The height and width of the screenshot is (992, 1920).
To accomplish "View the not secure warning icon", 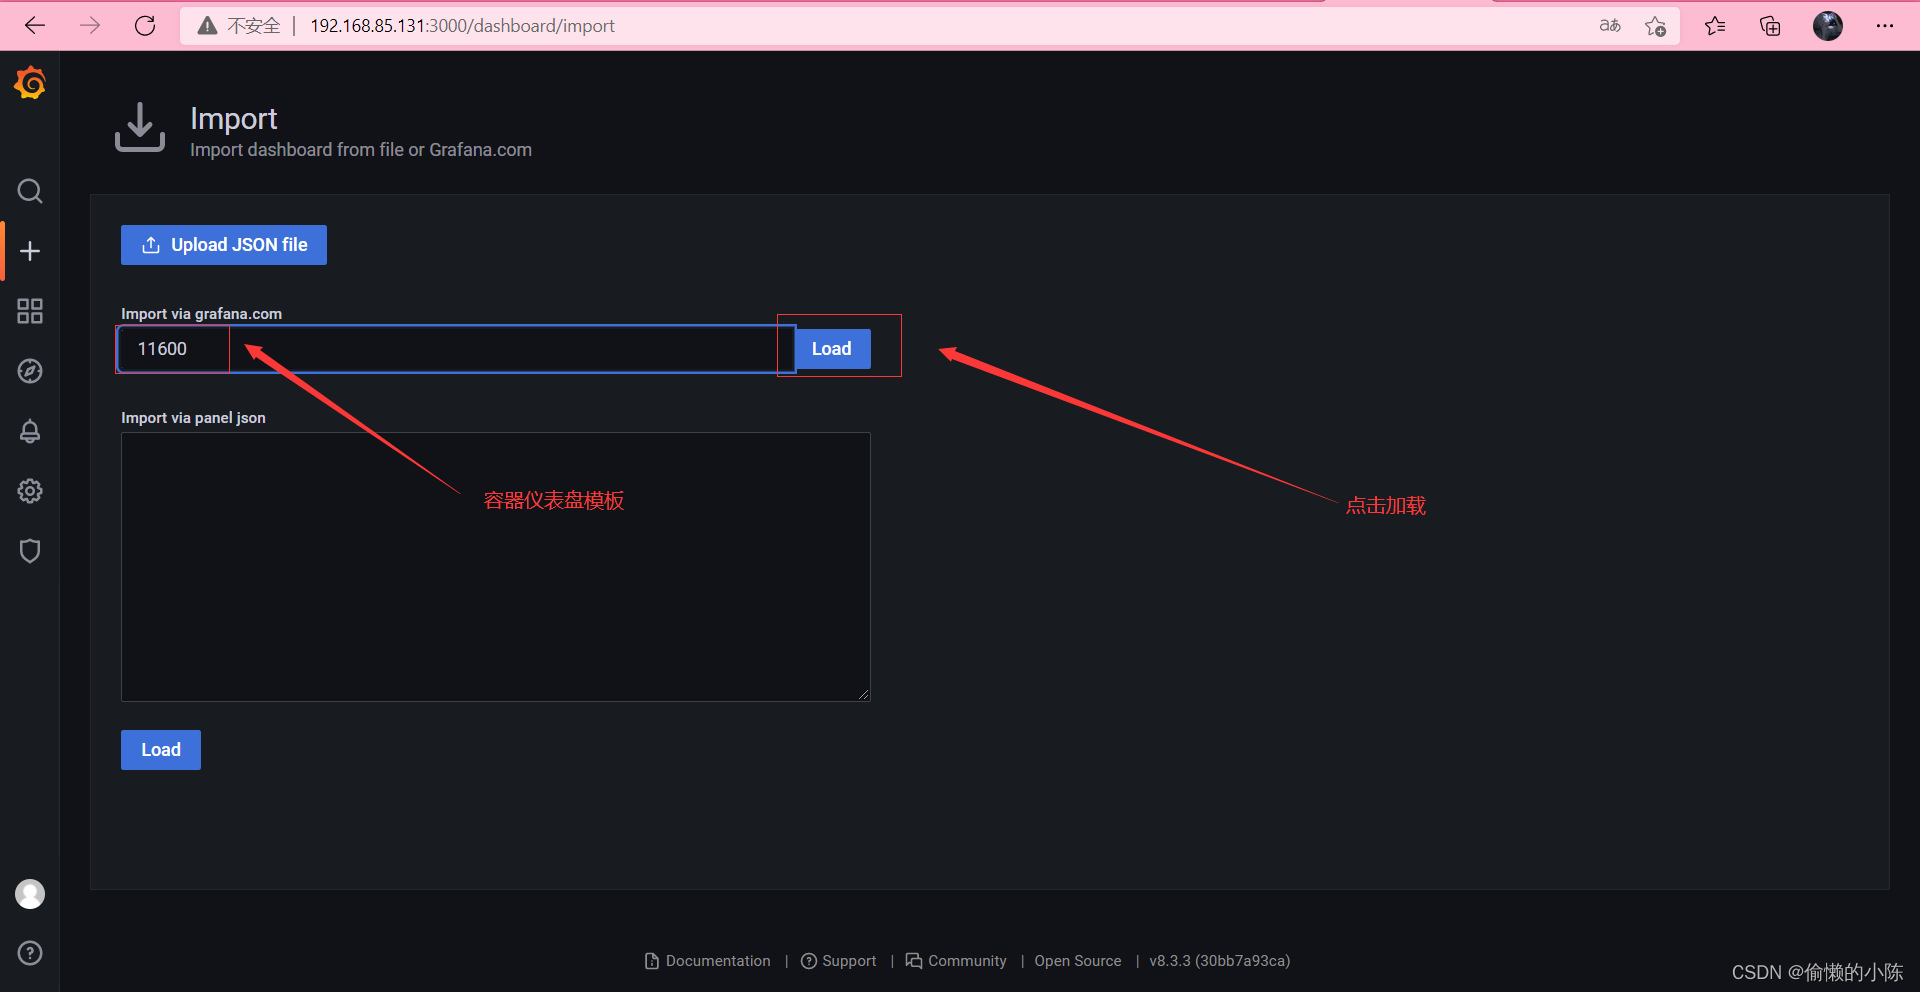I will click(207, 26).
